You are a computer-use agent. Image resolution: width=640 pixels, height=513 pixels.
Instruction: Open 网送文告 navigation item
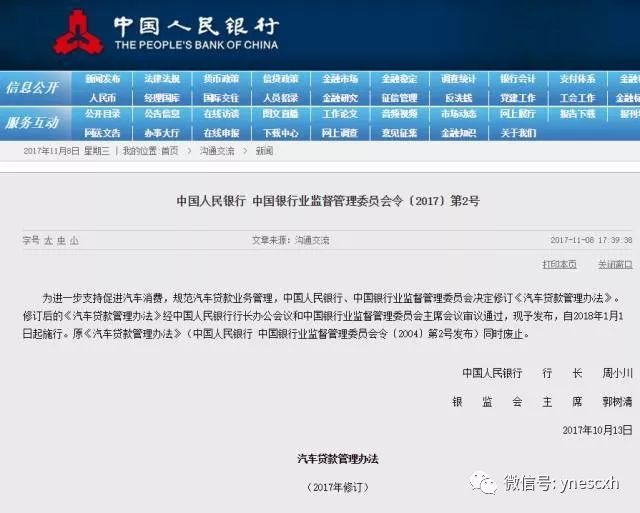(103, 133)
